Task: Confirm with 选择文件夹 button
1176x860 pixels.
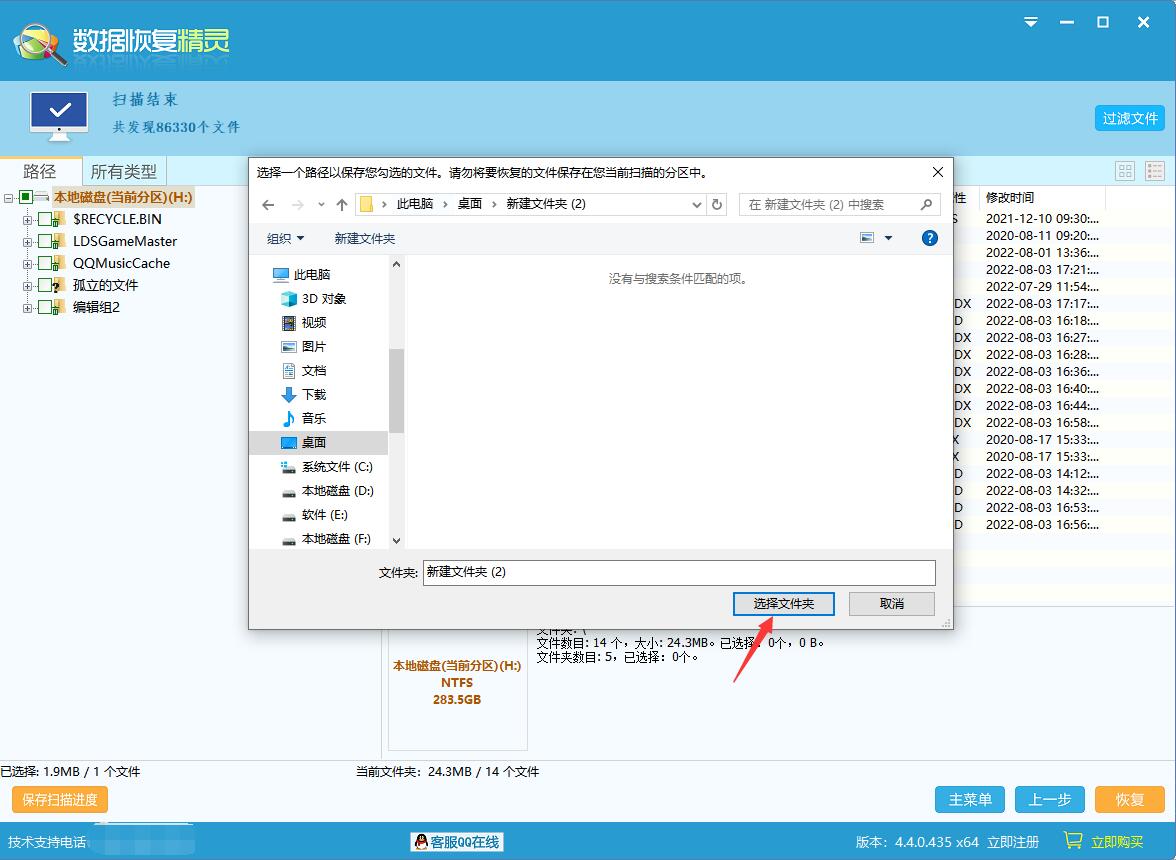Action: coord(784,604)
